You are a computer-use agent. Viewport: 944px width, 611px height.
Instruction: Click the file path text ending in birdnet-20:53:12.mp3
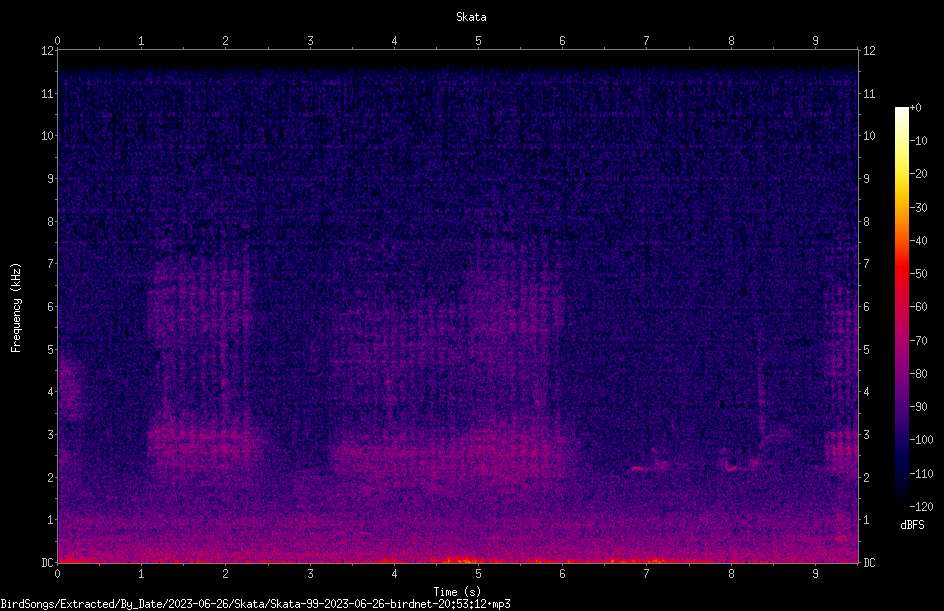coord(255,604)
